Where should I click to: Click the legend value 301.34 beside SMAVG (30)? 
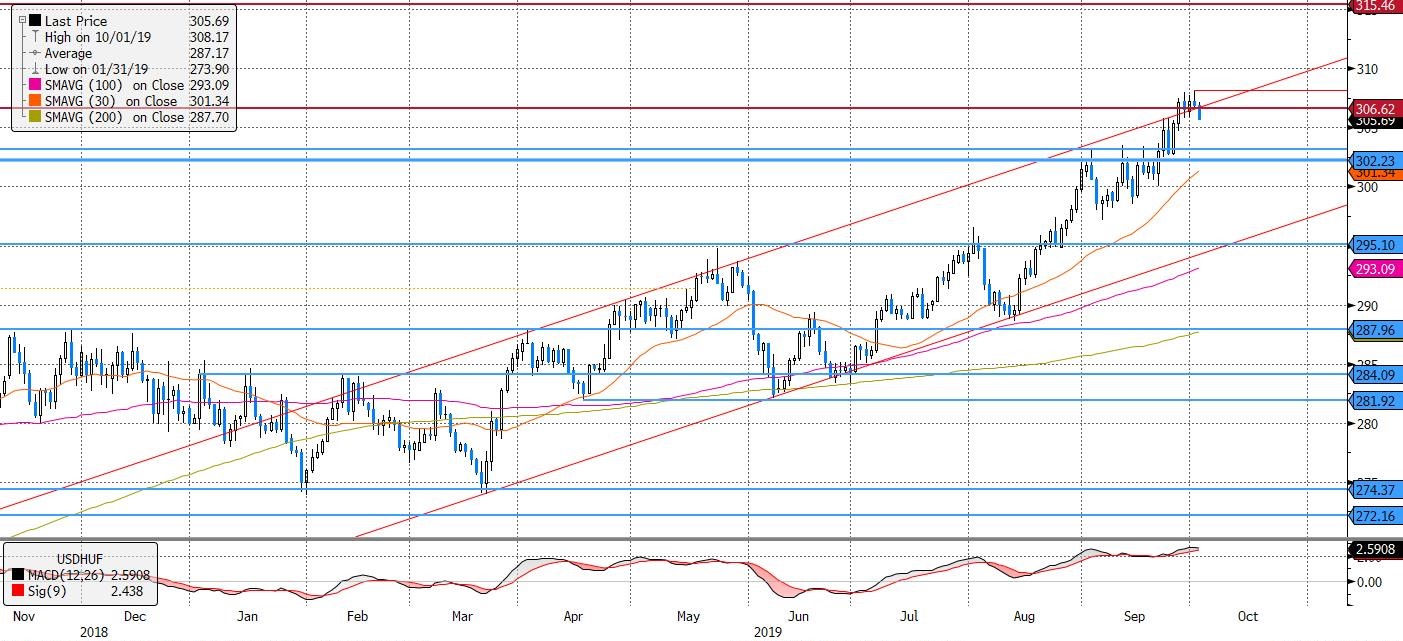tap(208, 101)
